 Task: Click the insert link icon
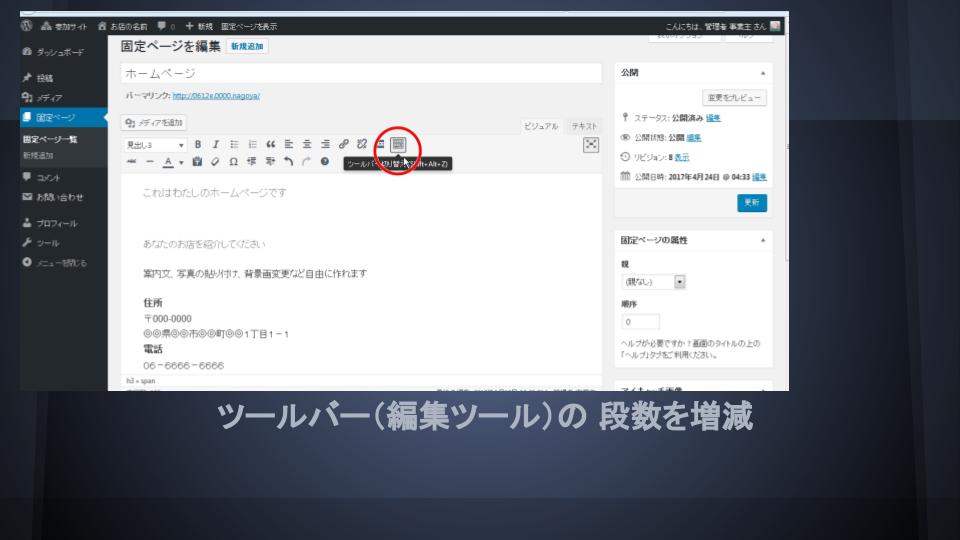point(344,144)
